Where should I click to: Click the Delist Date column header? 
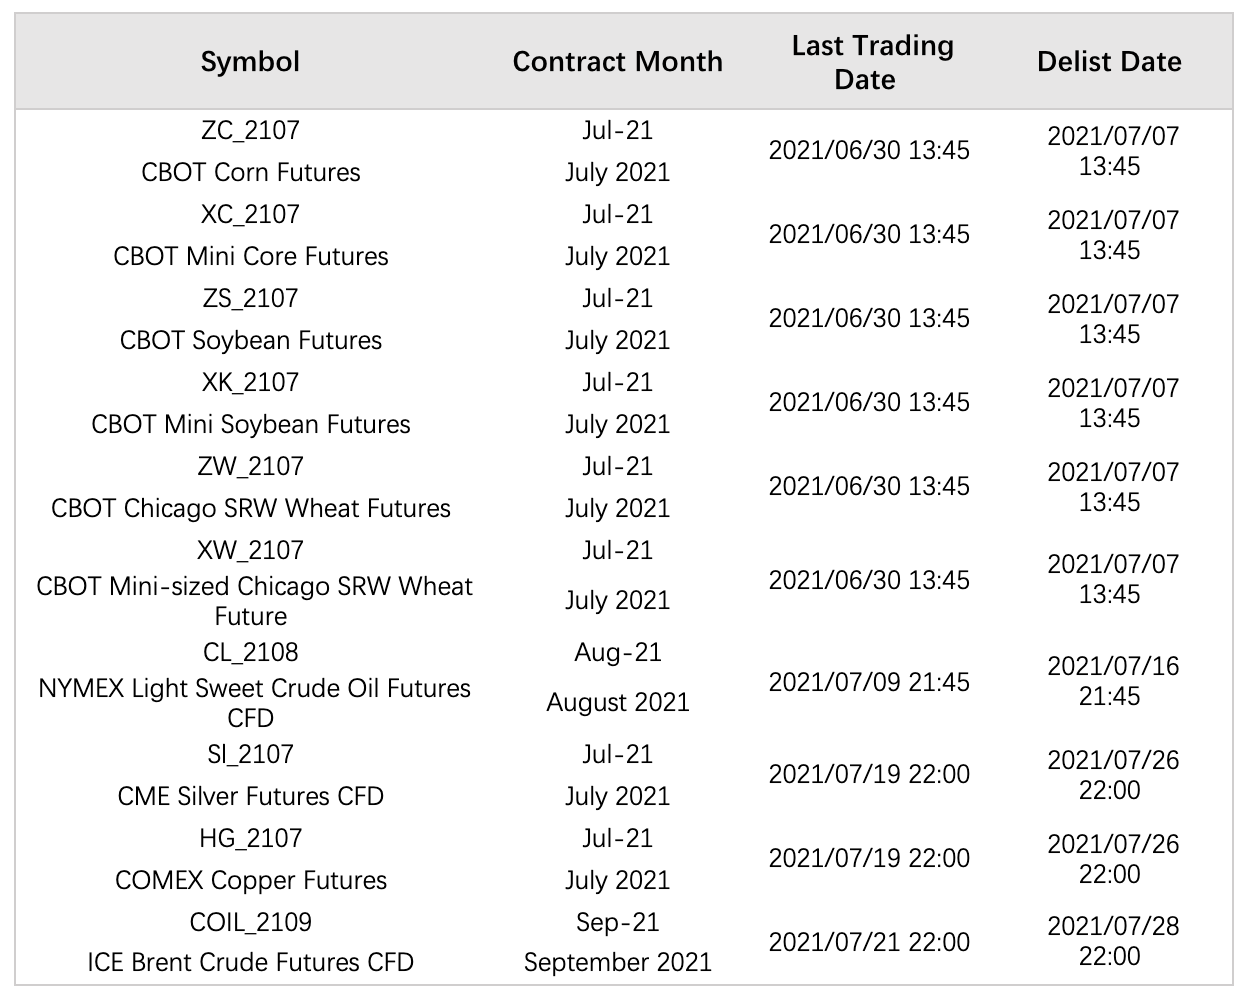coord(1109,62)
